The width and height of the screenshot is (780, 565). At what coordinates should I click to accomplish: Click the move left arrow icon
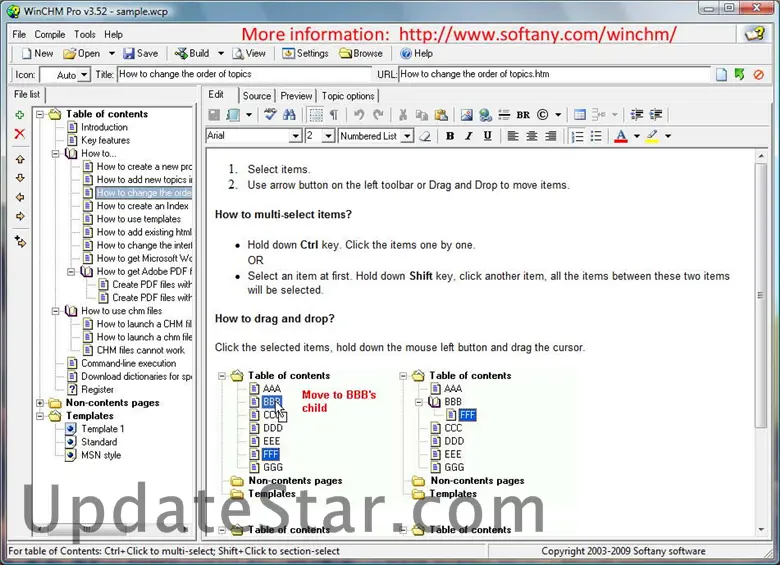(20, 197)
